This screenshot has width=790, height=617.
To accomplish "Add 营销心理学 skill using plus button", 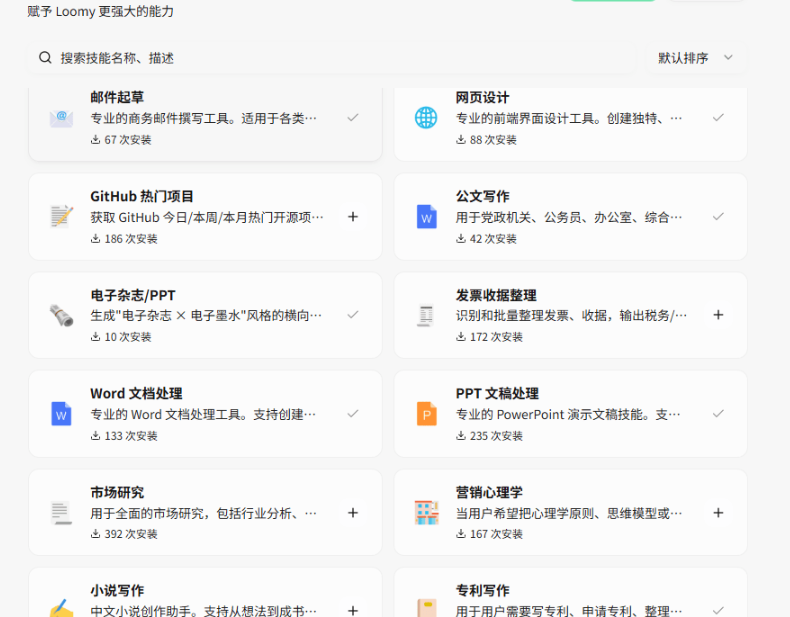I will (x=718, y=513).
